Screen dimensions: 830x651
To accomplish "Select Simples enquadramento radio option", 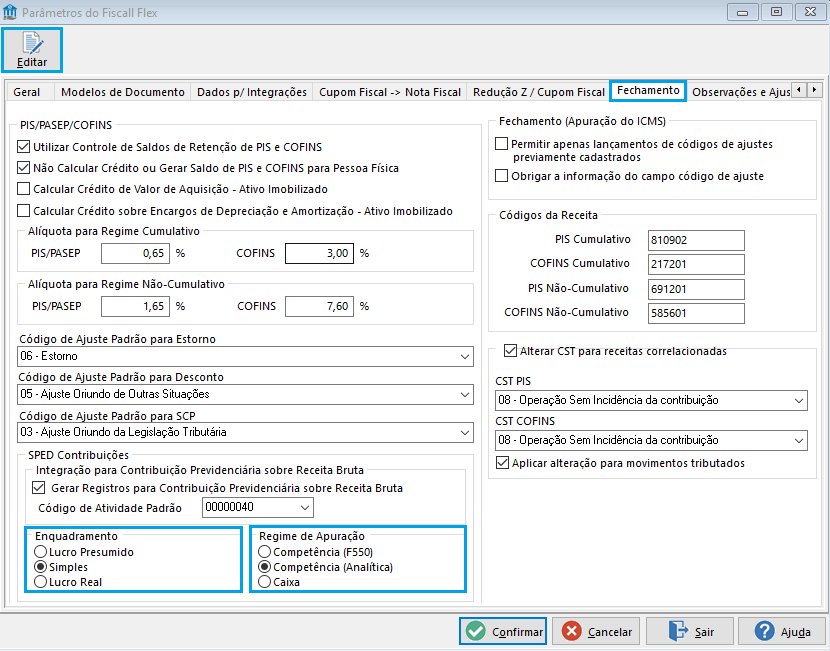I will coord(40,566).
